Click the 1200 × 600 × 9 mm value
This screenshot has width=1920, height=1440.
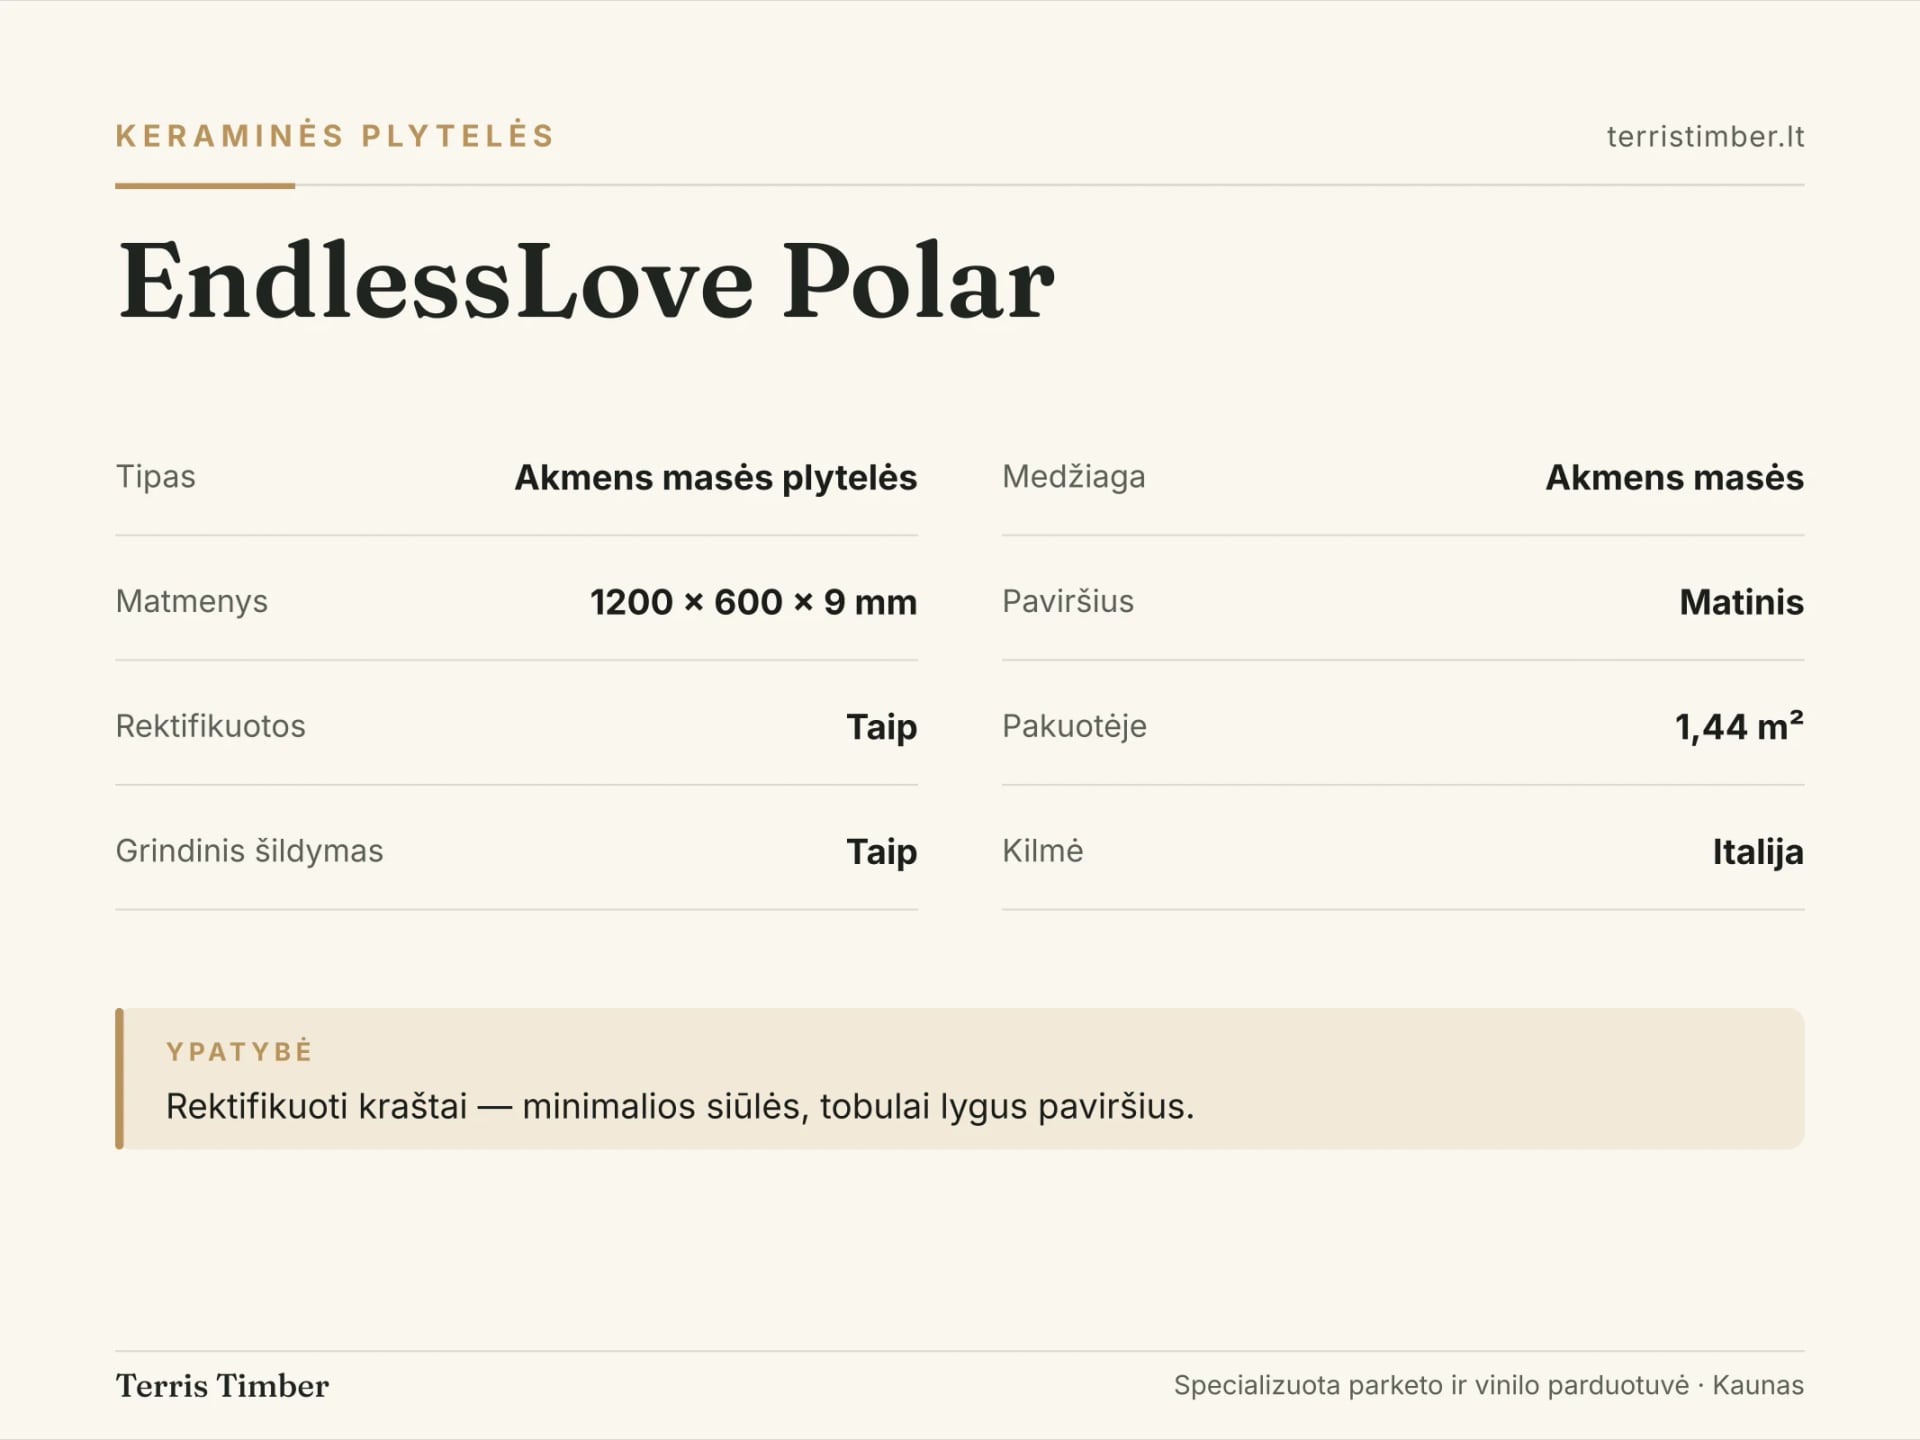click(x=753, y=602)
